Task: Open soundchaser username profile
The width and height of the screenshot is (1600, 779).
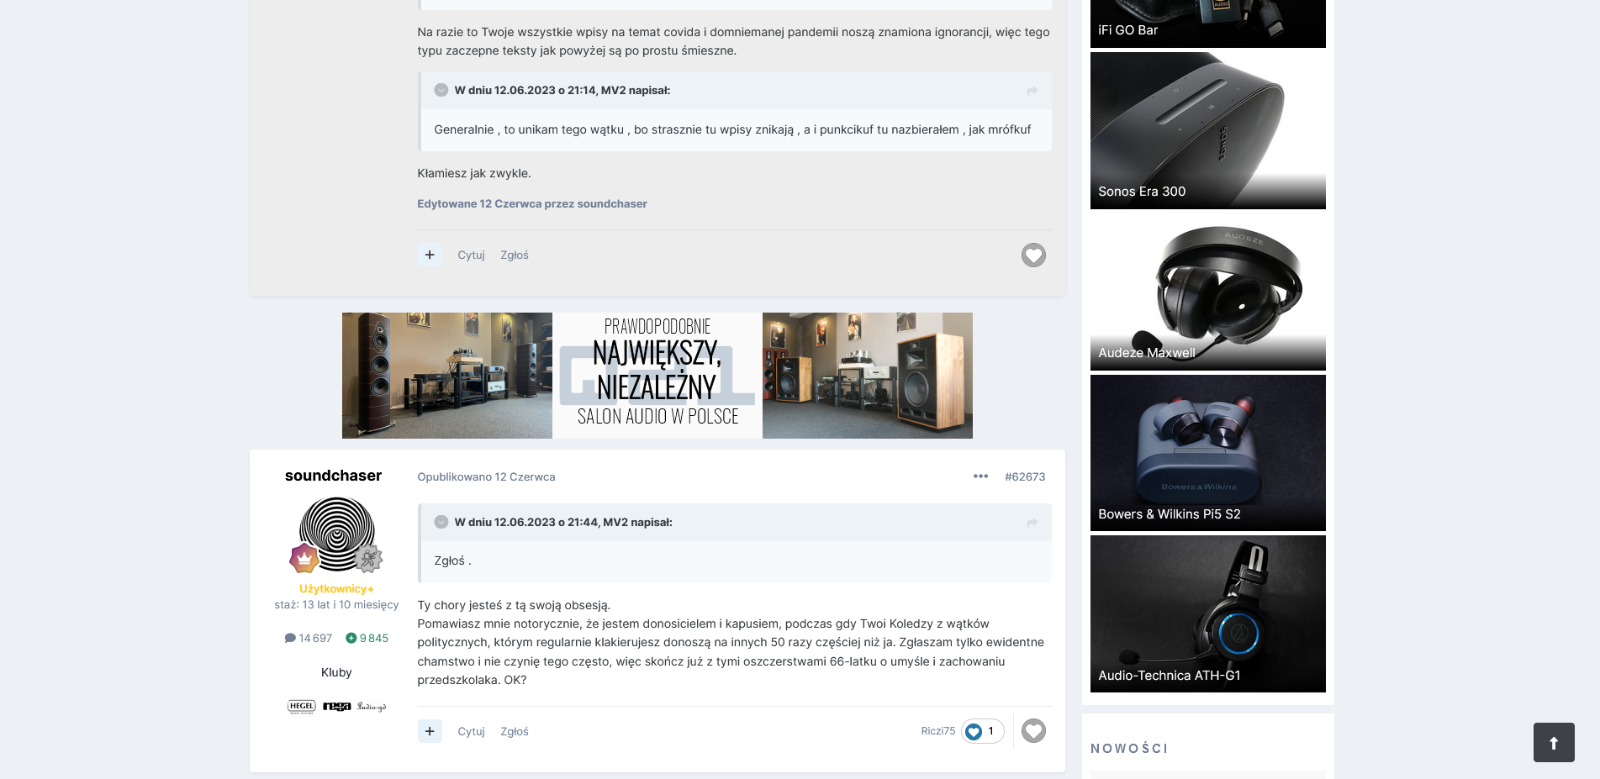Action: coord(333,476)
